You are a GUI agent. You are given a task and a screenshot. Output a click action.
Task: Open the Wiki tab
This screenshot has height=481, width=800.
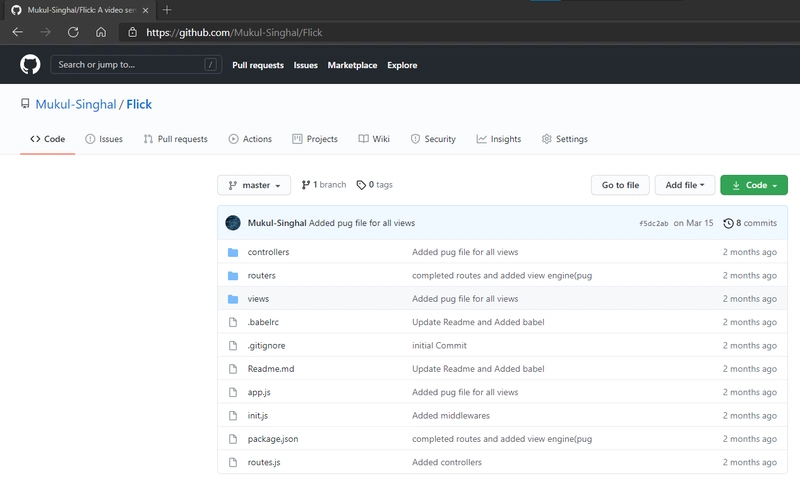click(x=374, y=139)
